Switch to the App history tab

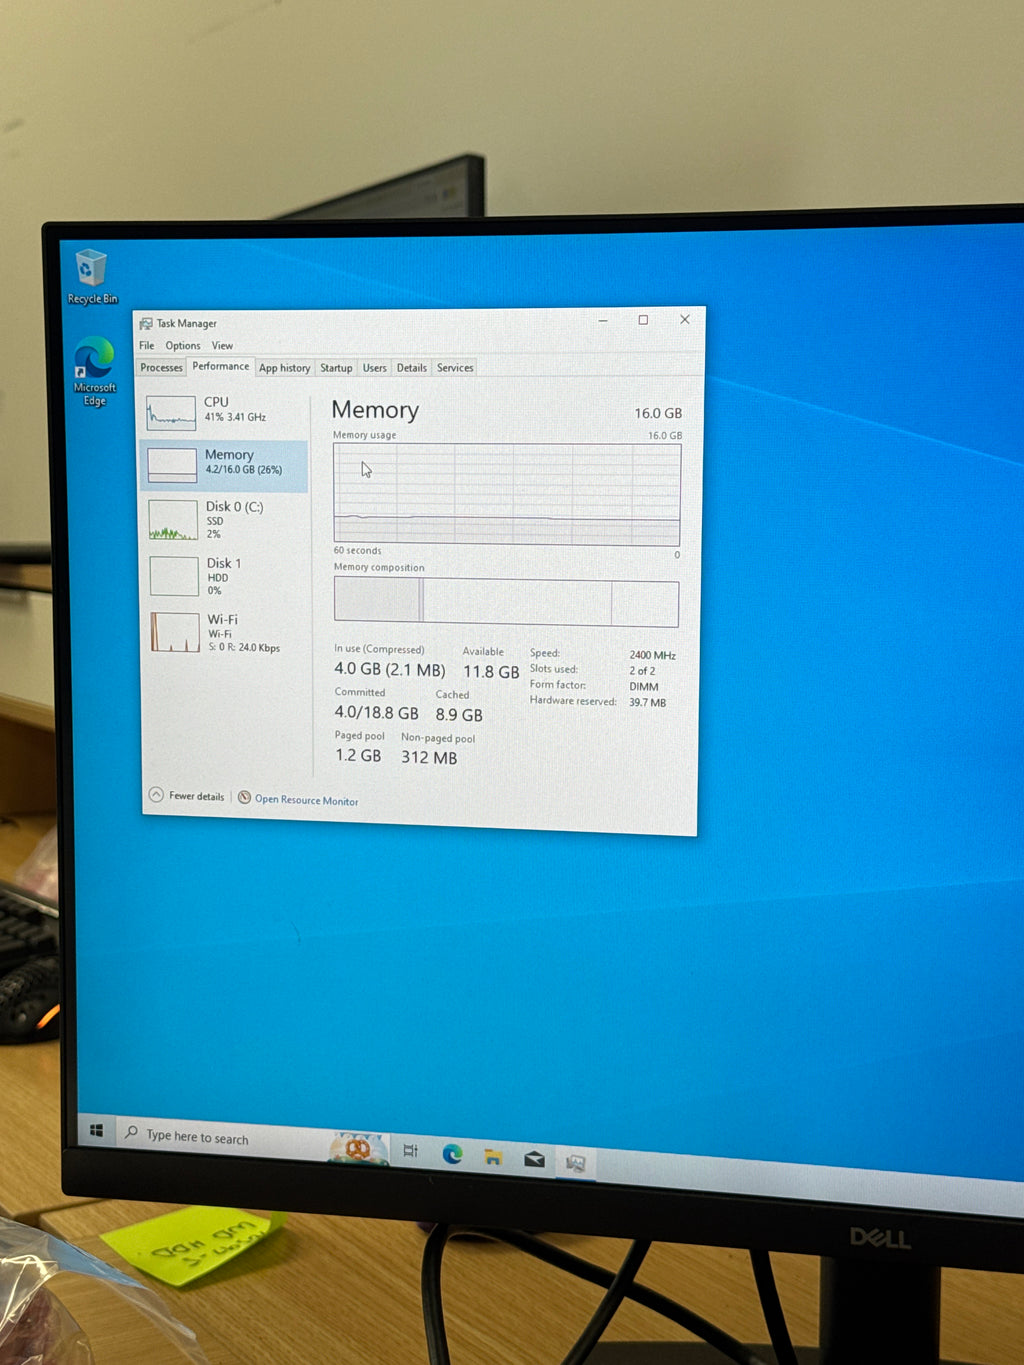tap(285, 368)
